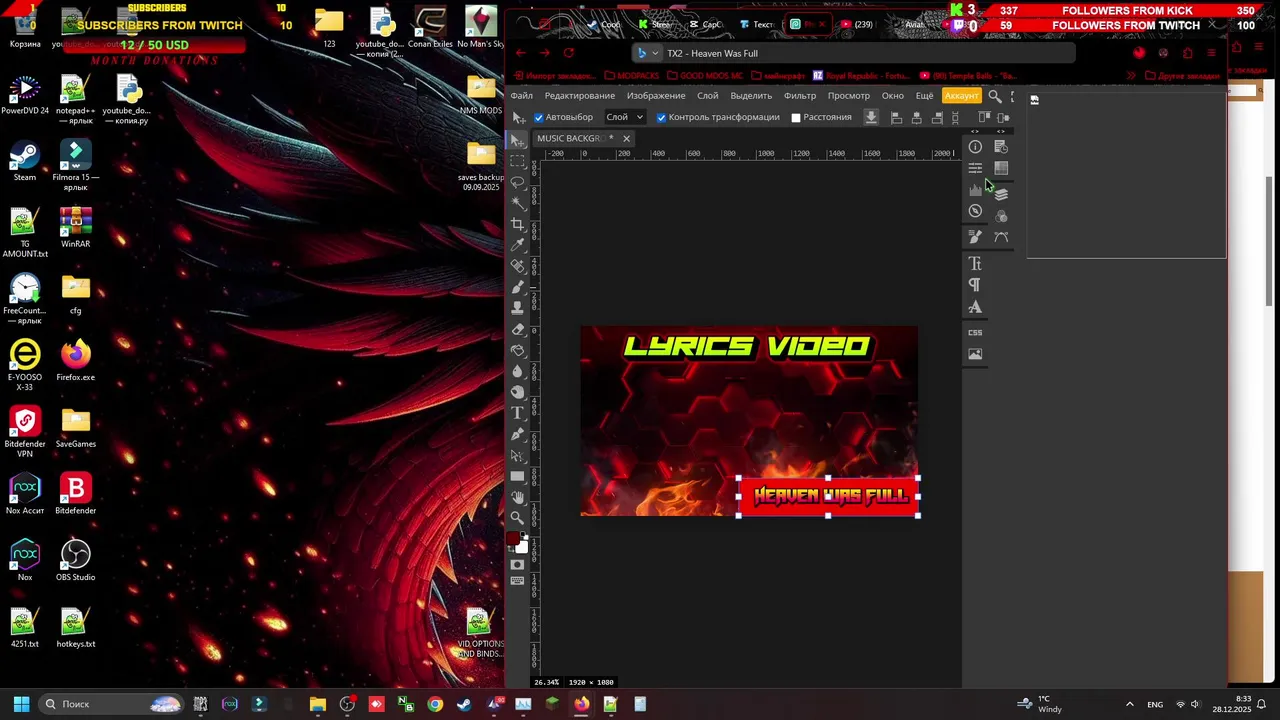Open the Файл menu
The width and height of the screenshot is (1280, 720).
click(x=522, y=96)
